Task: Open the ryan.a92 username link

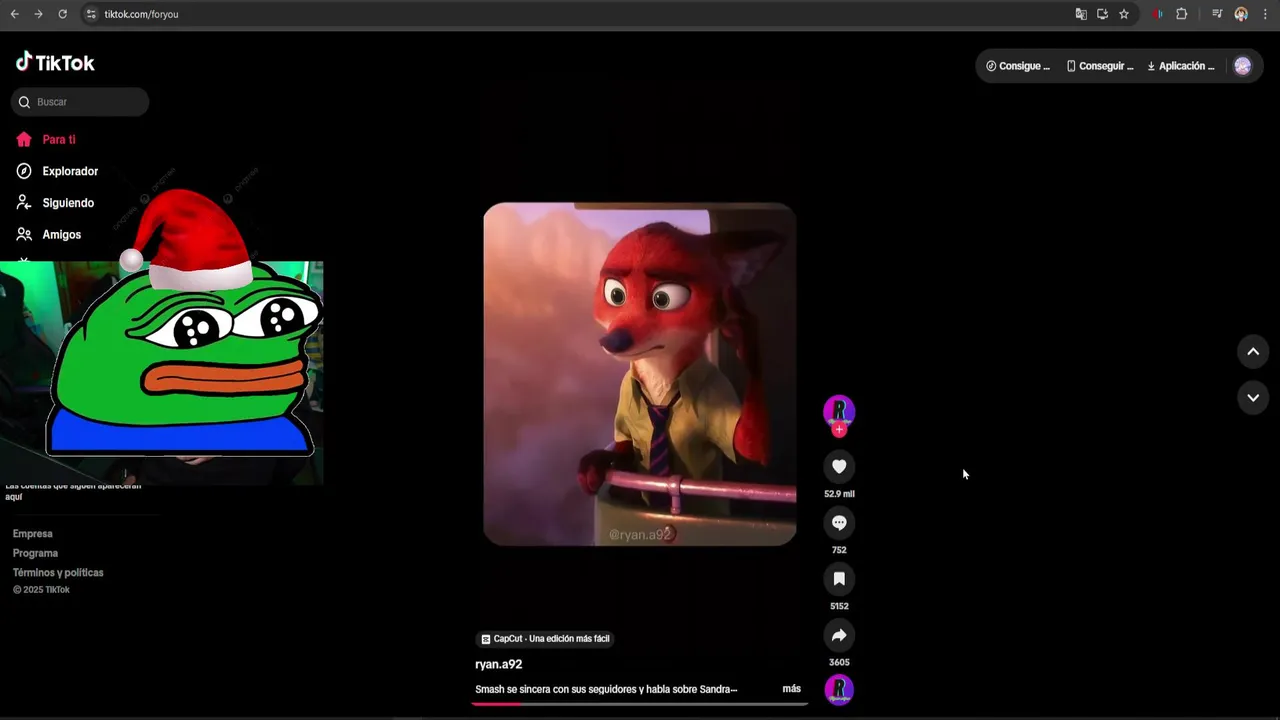Action: tap(498, 664)
